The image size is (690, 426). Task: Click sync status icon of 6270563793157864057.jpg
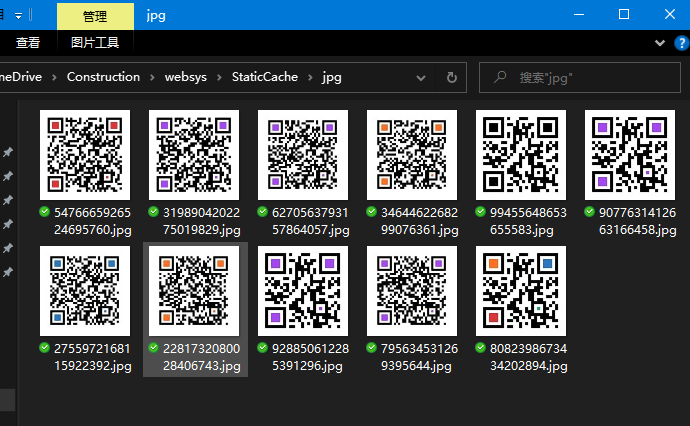coord(263,212)
